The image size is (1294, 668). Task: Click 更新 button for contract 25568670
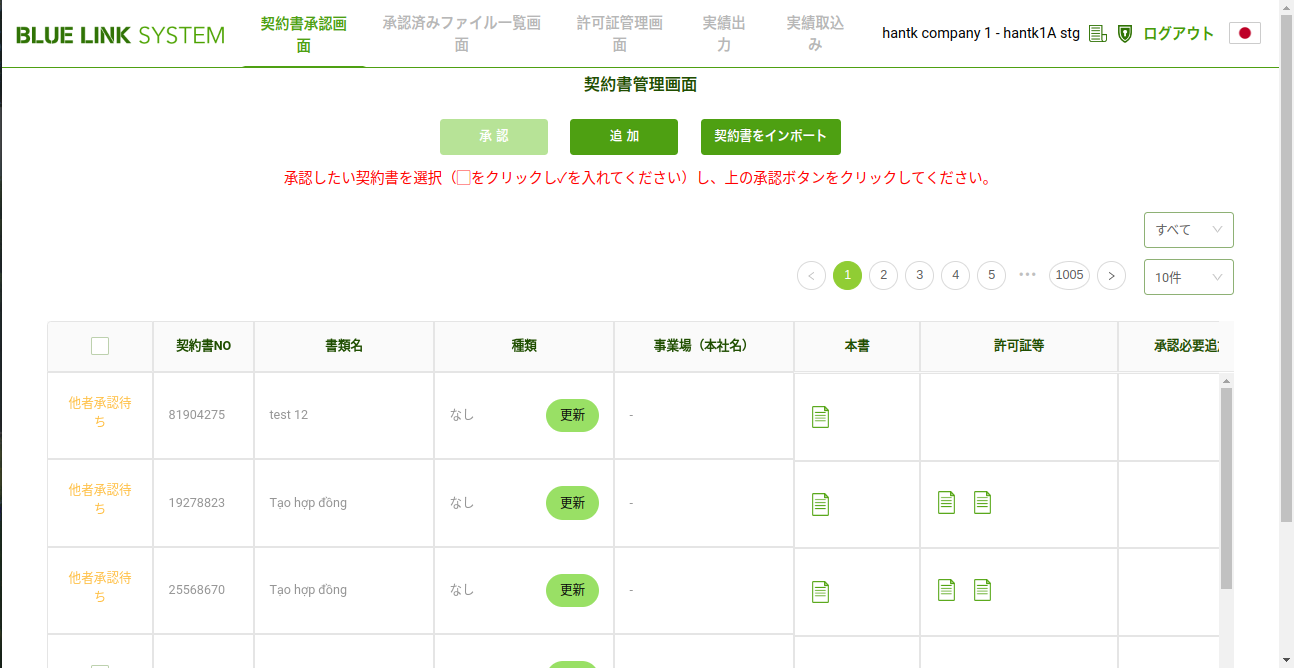(572, 590)
